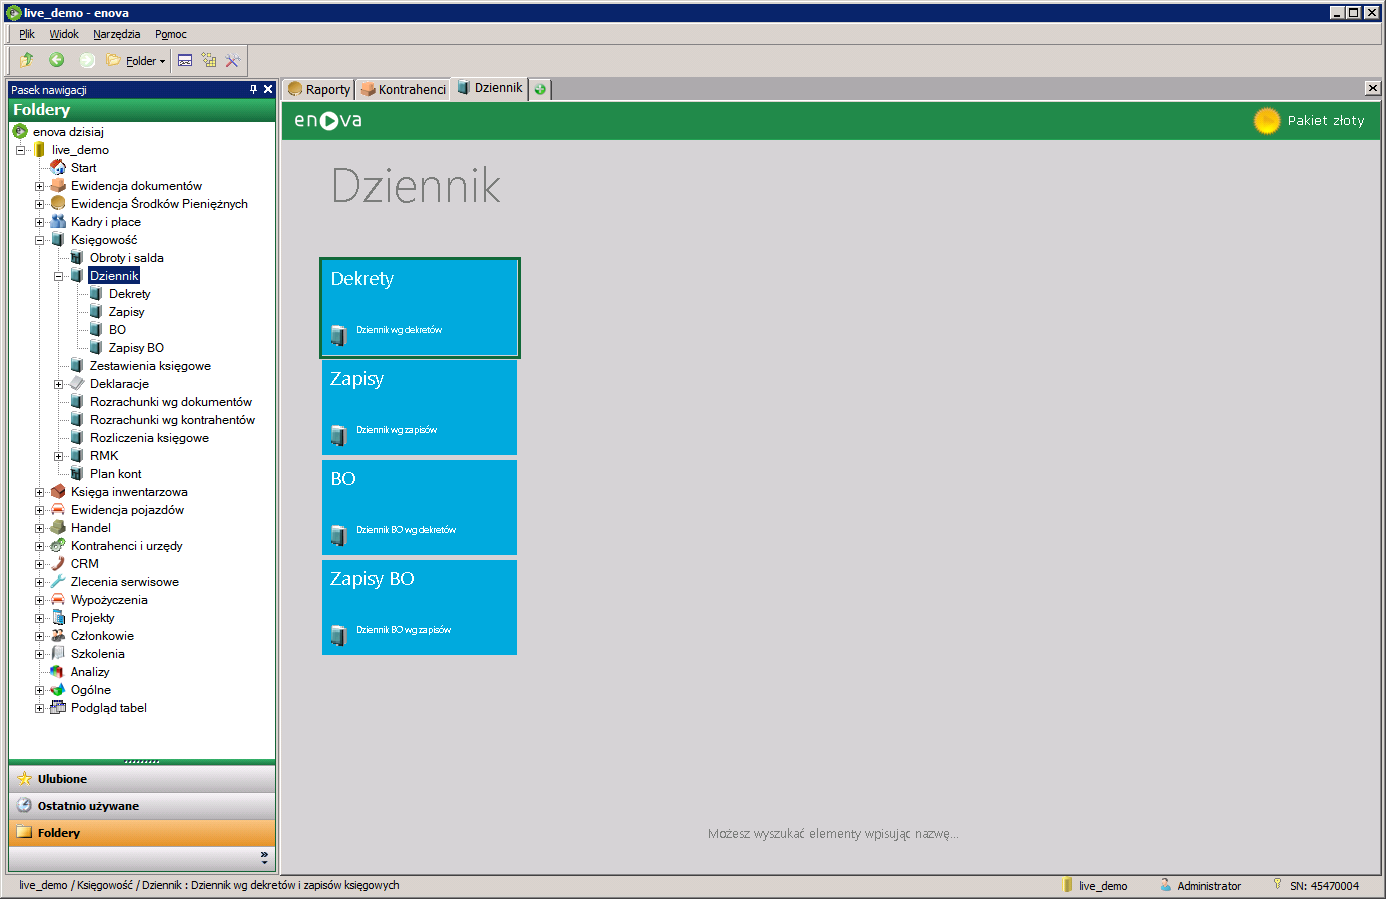Select enova dzisiaj in the tree
This screenshot has height=899, width=1386.
[x=68, y=132]
